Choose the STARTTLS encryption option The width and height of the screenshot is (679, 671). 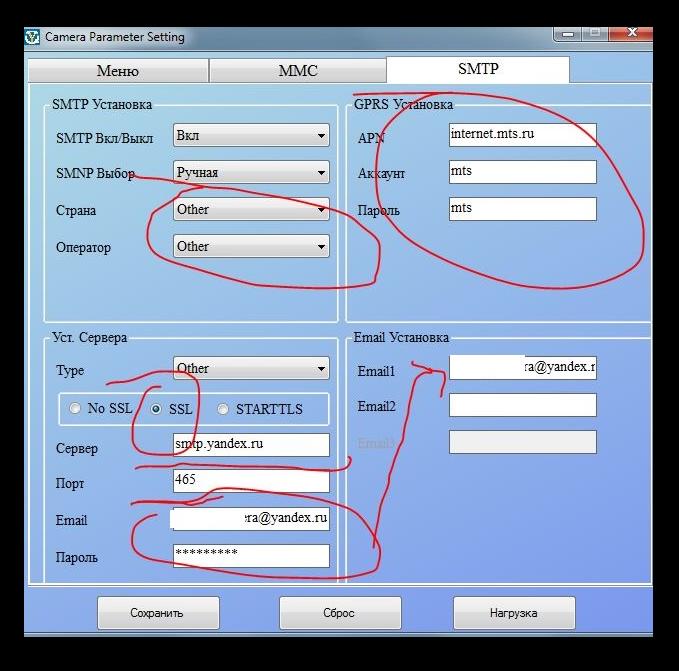coord(223,409)
